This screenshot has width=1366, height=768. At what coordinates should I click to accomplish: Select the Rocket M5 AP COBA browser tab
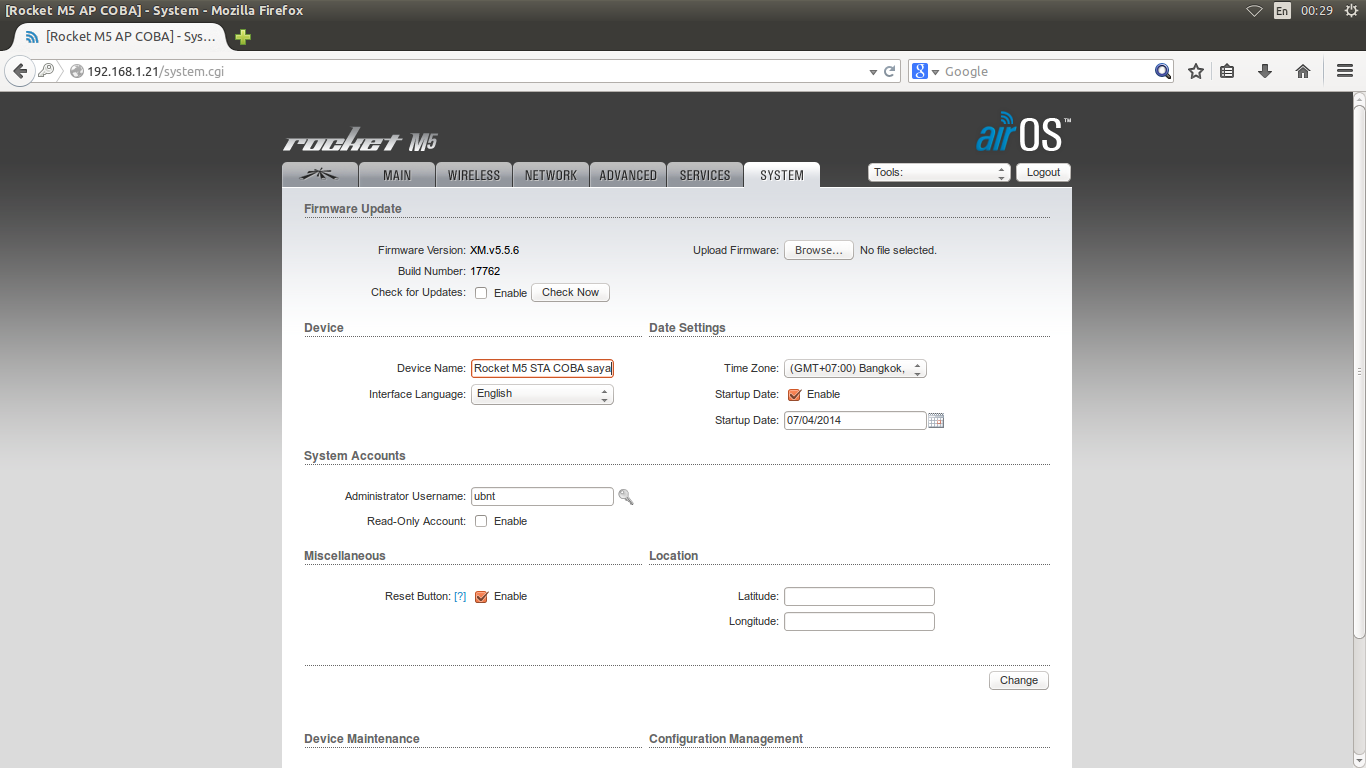tap(120, 37)
